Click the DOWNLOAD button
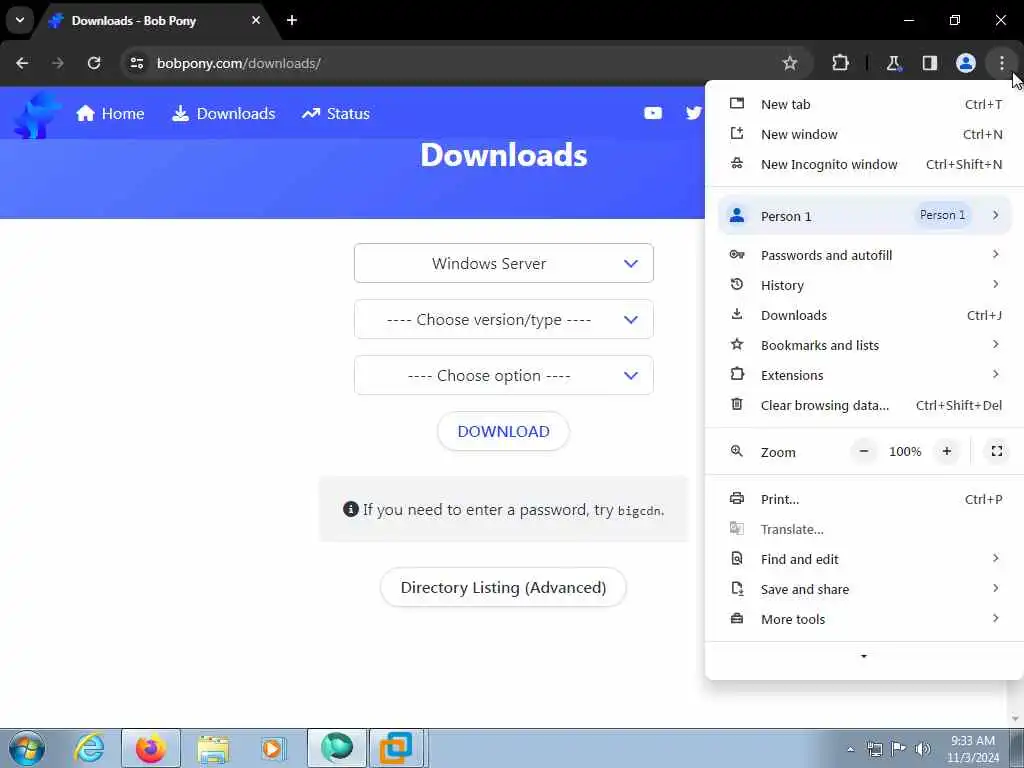This screenshot has height=768, width=1024. click(504, 431)
